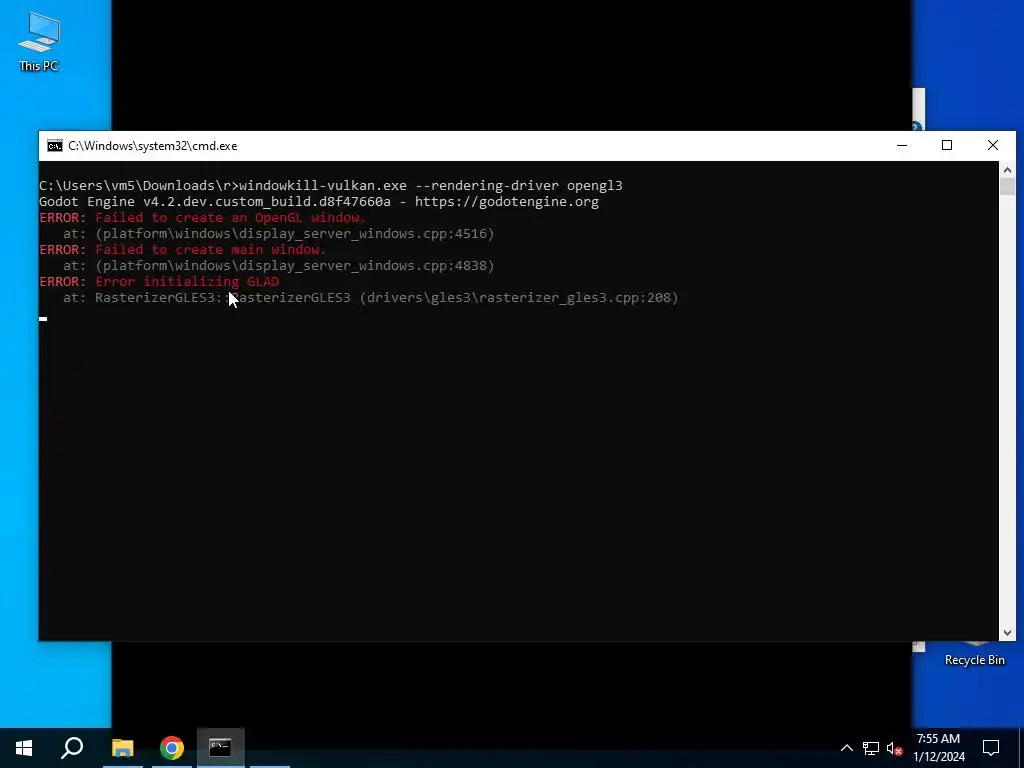The width and height of the screenshot is (1024, 768).
Task: Show hidden system tray icons
Action: (x=846, y=748)
